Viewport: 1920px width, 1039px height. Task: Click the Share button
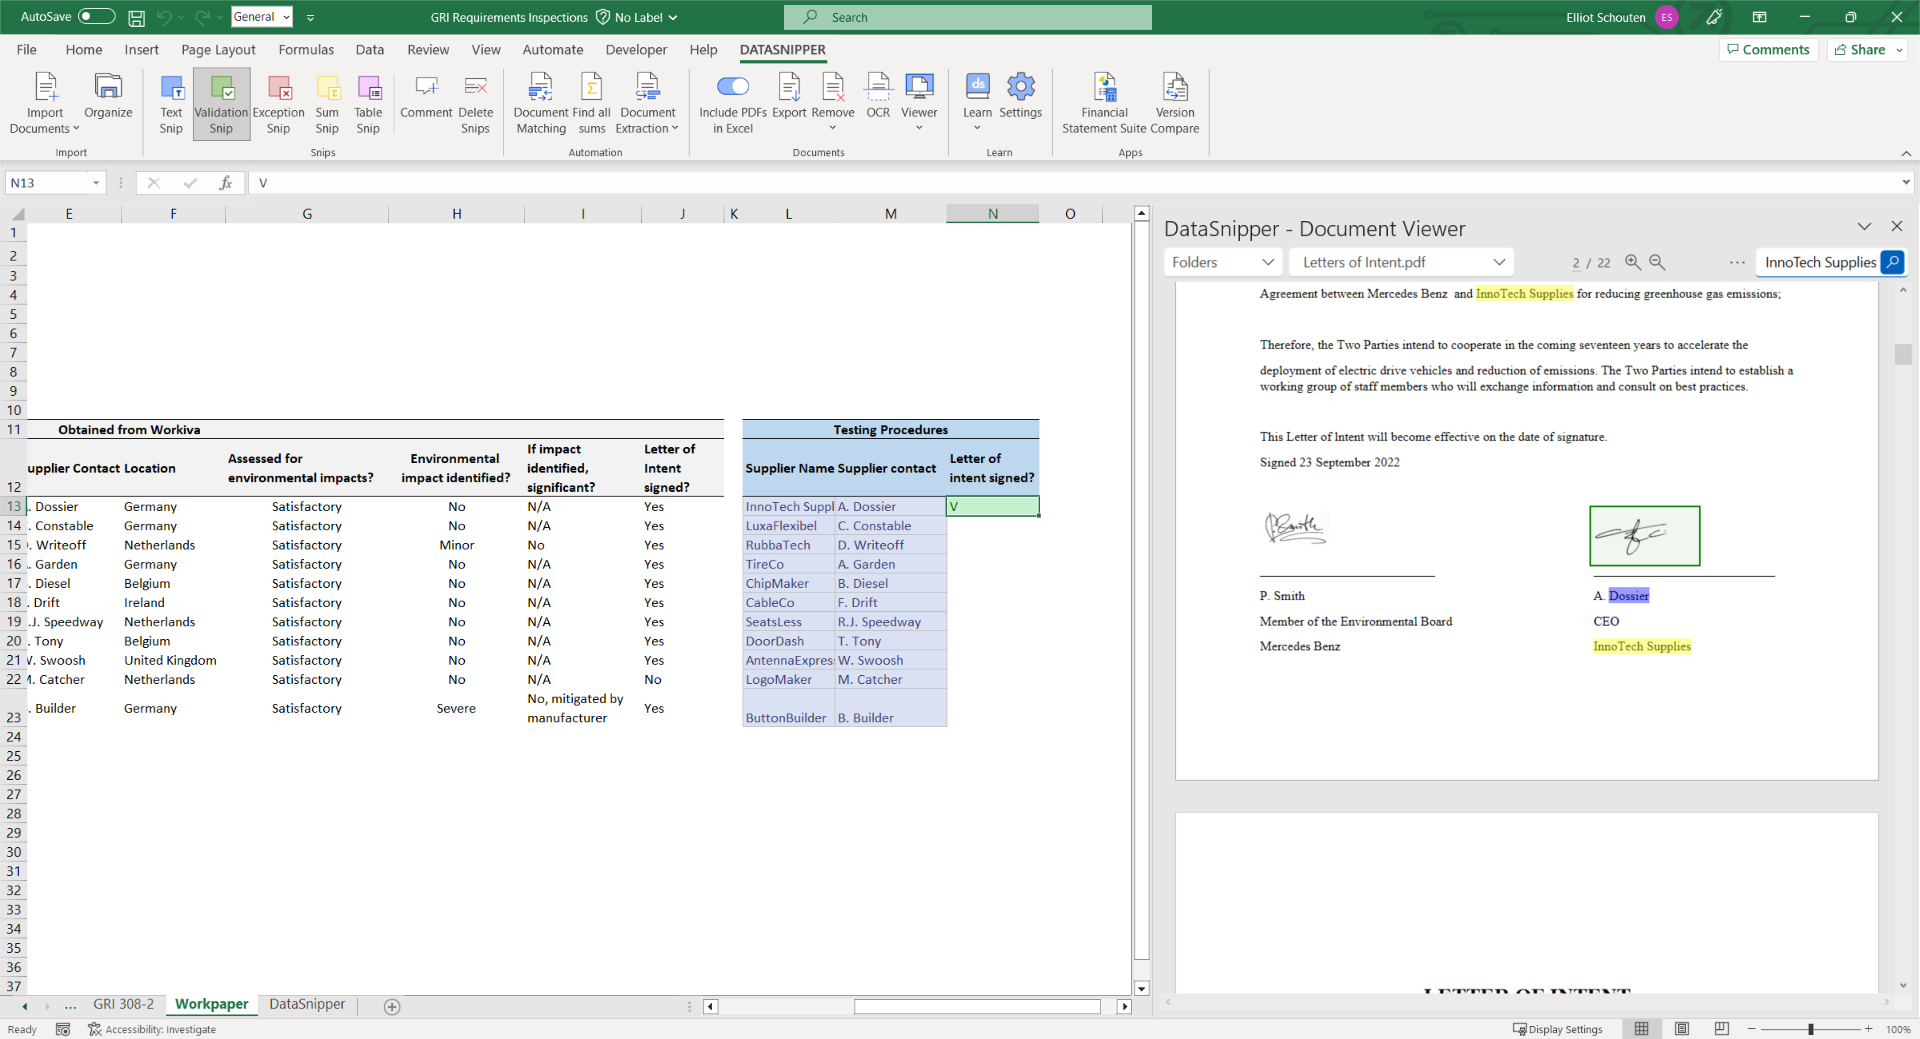click(1860, 50)
